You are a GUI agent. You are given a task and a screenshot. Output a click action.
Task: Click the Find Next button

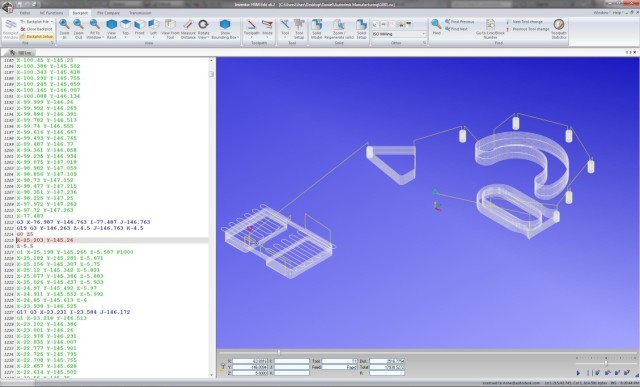pyautogui.click(x=457, y=29)
